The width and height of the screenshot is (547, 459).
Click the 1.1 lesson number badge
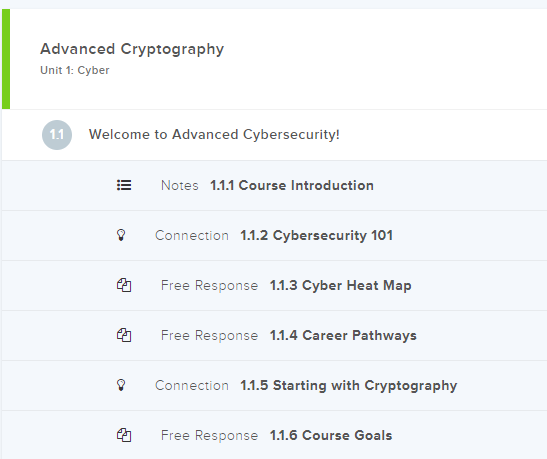(x=57, y=135)
